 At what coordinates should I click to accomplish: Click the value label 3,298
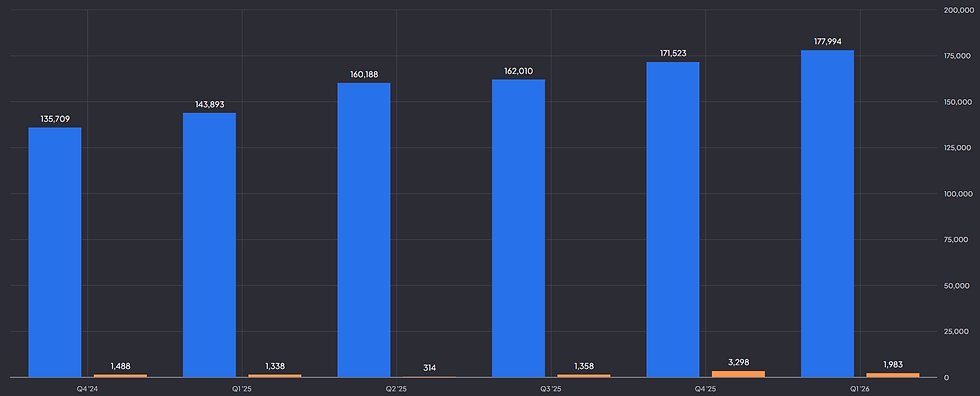coord(738,362)
